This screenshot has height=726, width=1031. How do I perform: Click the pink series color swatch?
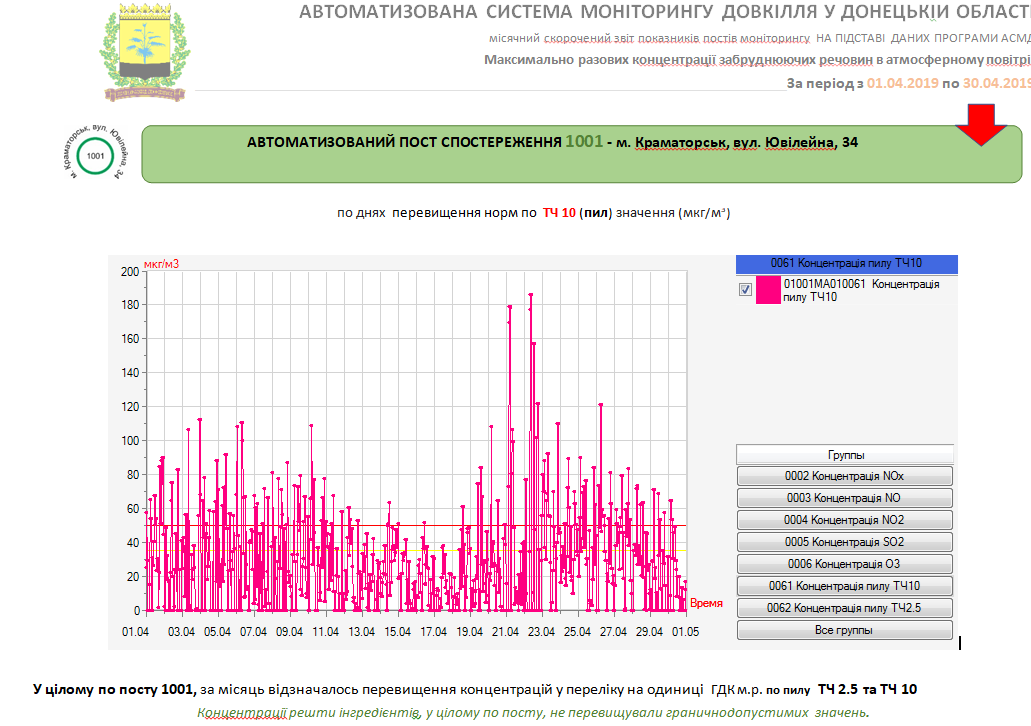[x=768, y=291]
